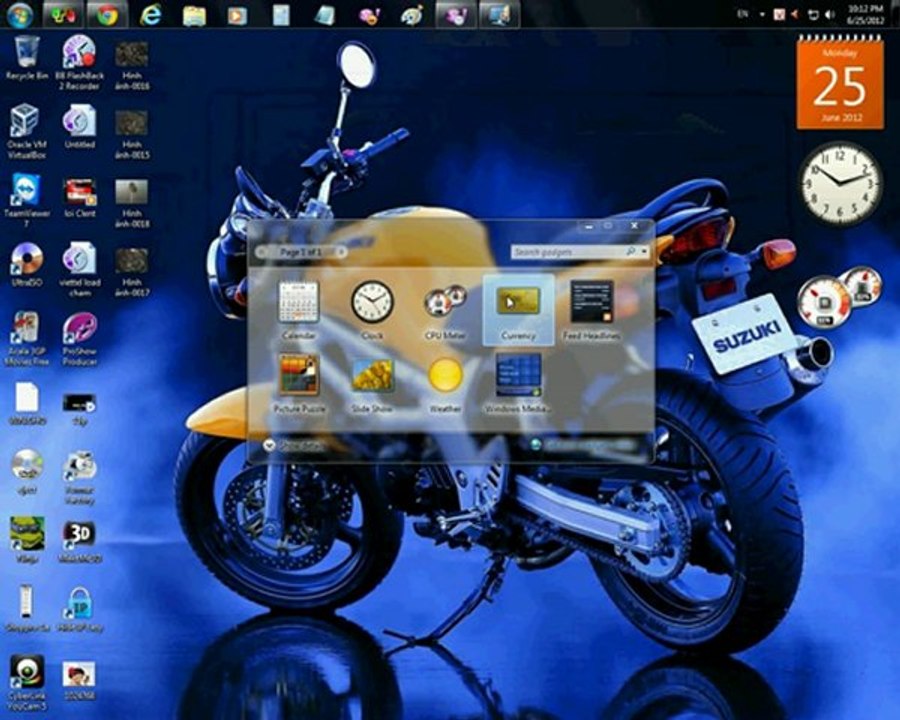900x720 pixels.
Task: Launch Internet Explorer from the taskbar
Action: click(150, 14)
